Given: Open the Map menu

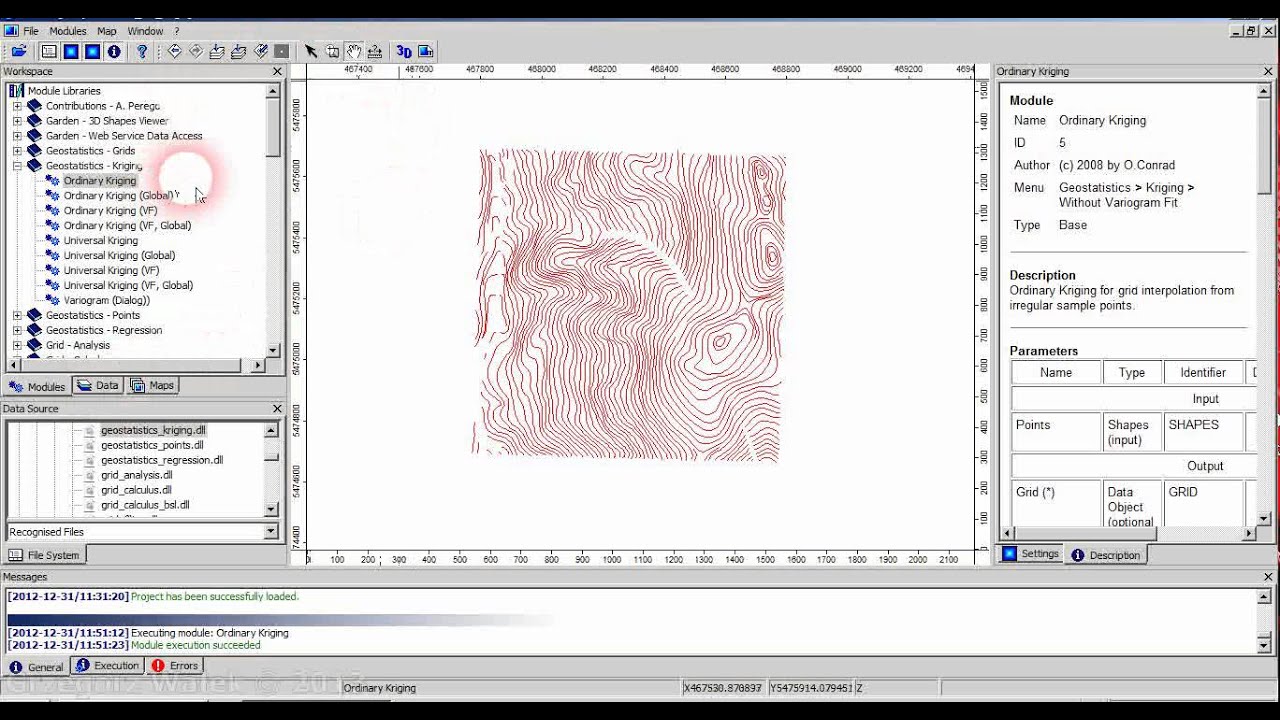Looking at the screenshot, I should [x=106, y=31].
